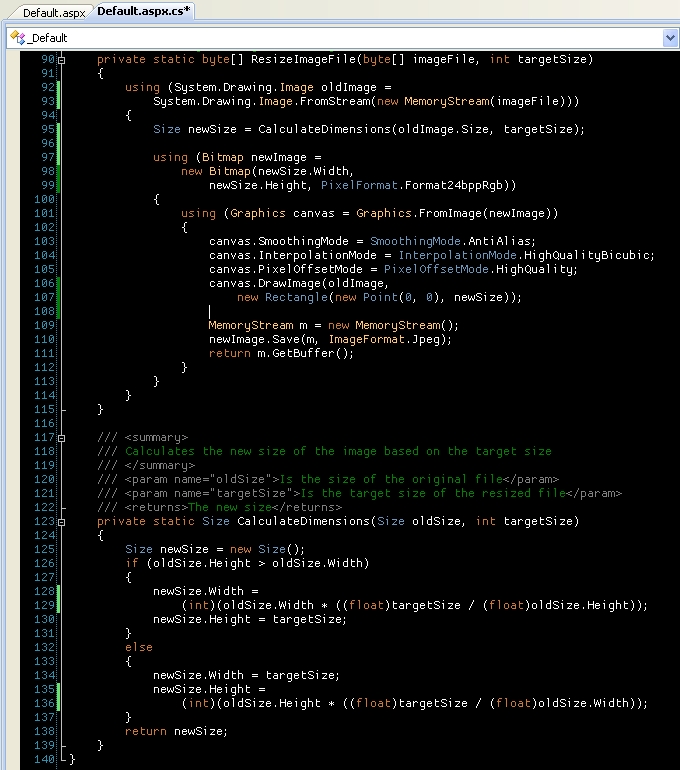Click line number 129 in the margin

44,605
